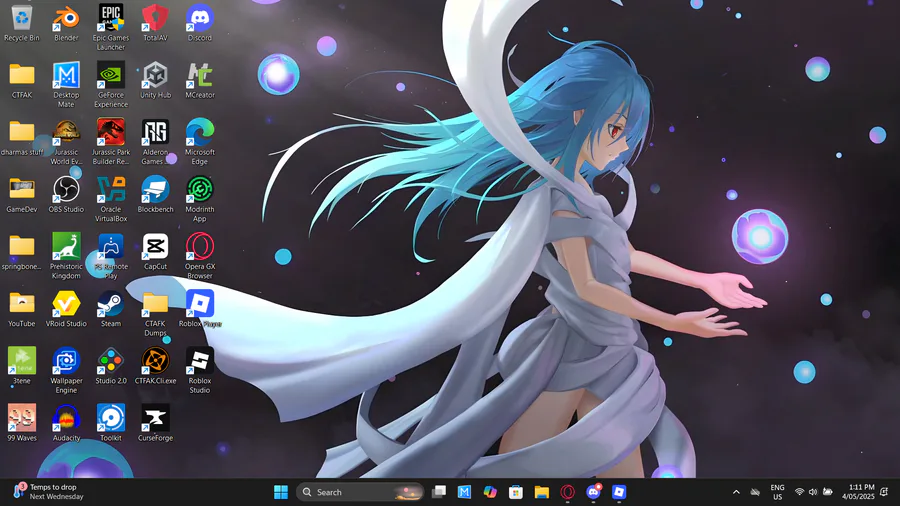This screenshot has width=900, height=506.
Task: Click the CurseForge desktop shortcut
Action: [x=155, y=423]
